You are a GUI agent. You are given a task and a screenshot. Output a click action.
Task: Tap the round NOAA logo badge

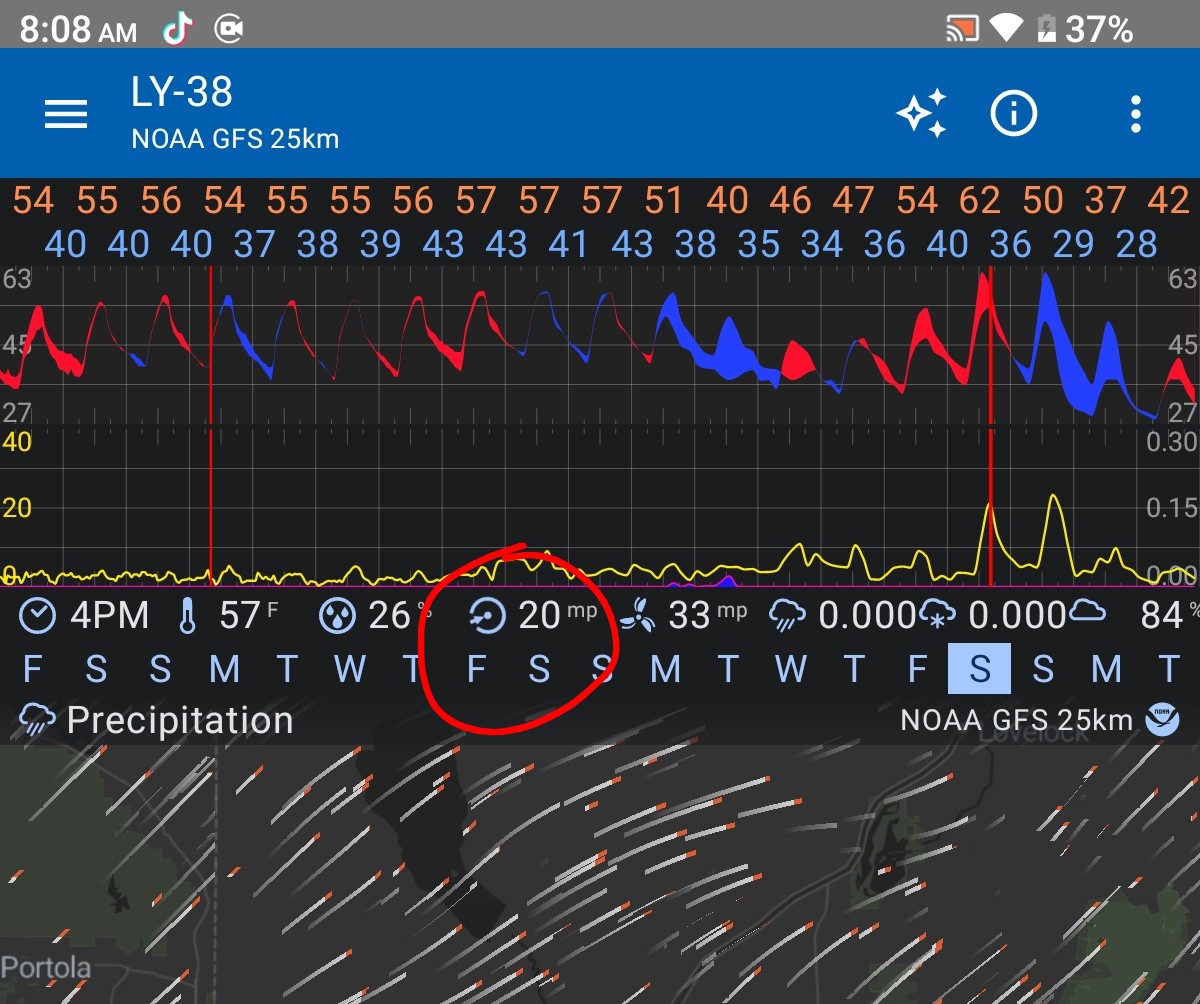[1162, 720]
